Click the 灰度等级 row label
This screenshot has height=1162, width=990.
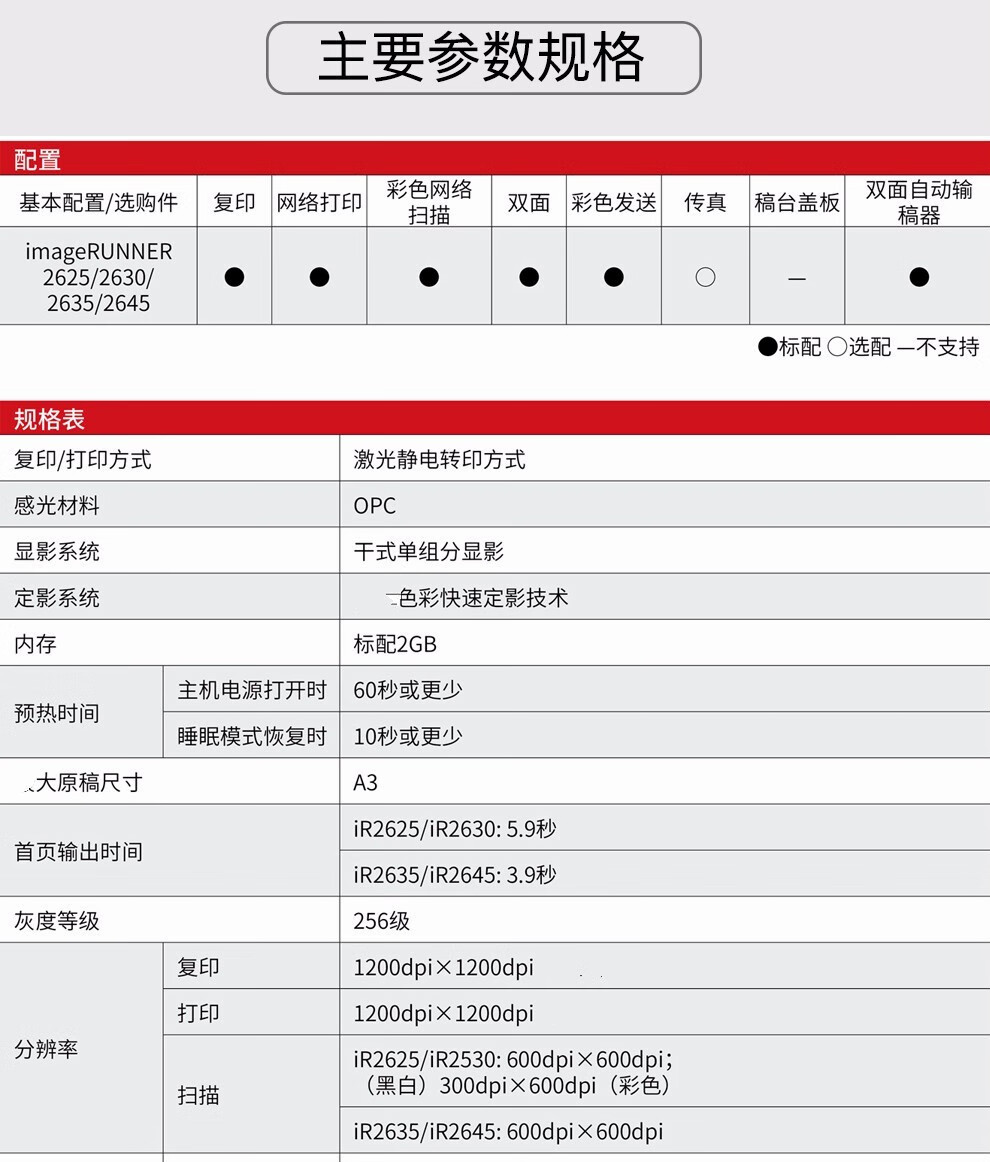click(57, 920)
